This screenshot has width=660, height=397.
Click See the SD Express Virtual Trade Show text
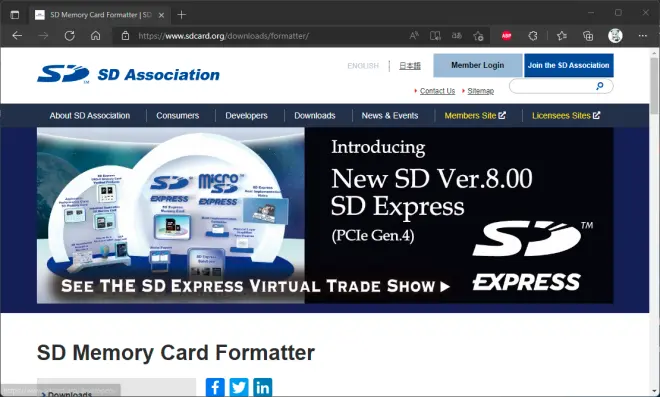click(255, 286)
